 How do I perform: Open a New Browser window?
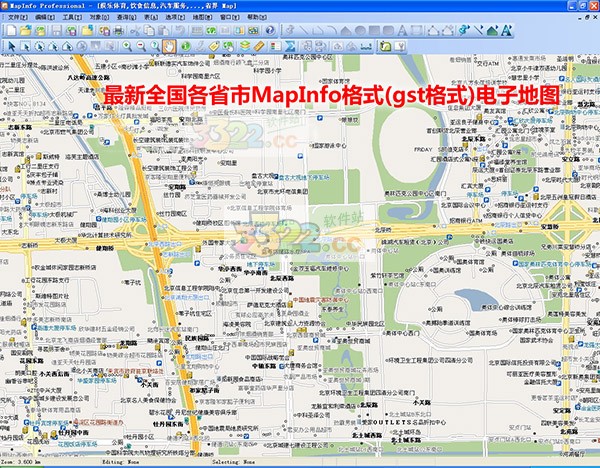[x=197, y=30]
